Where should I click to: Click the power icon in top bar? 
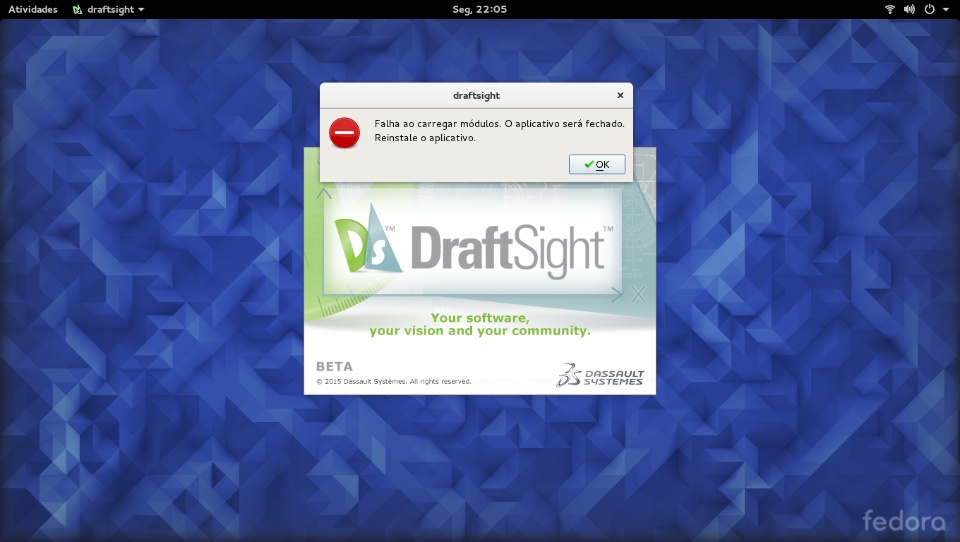[929, 9]
